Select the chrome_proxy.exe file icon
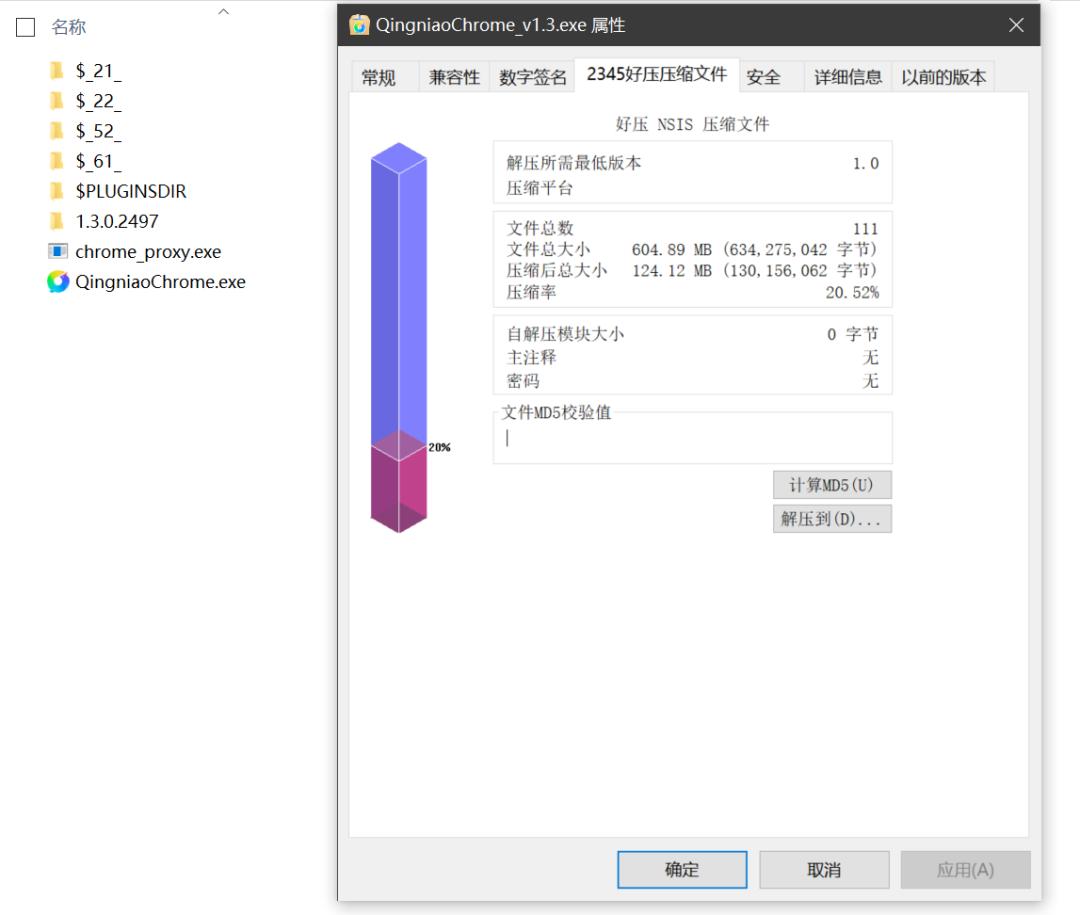Image resolution: width=1080 pixels, height=915 pixels. click(x=57, y=252)
